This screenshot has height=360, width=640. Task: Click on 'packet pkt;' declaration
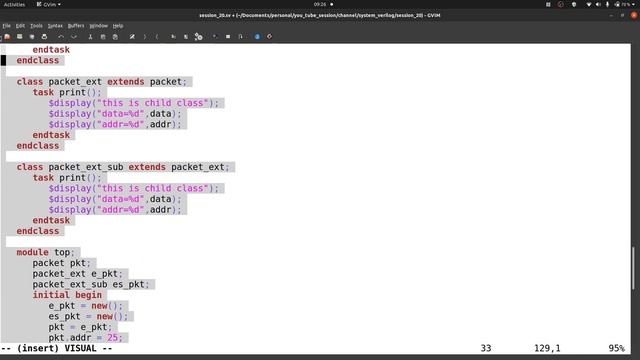[x=61, y=263]
